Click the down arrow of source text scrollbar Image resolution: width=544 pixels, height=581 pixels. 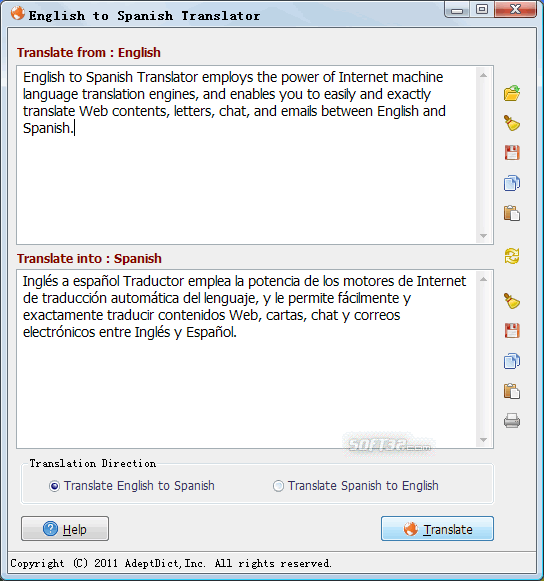tap(483, 236)
